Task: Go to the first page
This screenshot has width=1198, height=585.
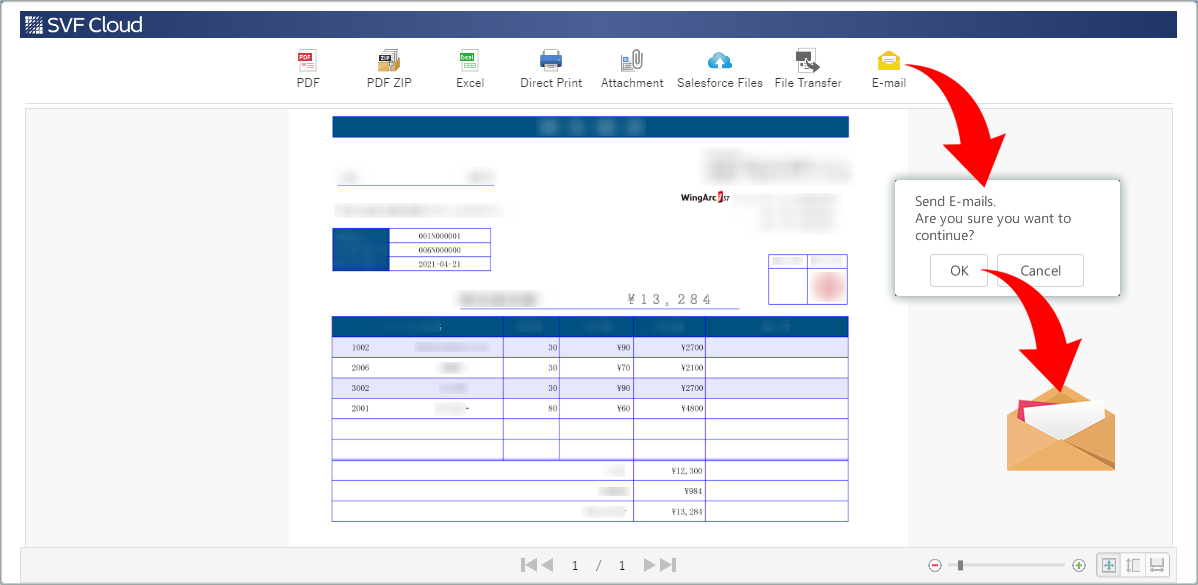Action: pos(528,565)
